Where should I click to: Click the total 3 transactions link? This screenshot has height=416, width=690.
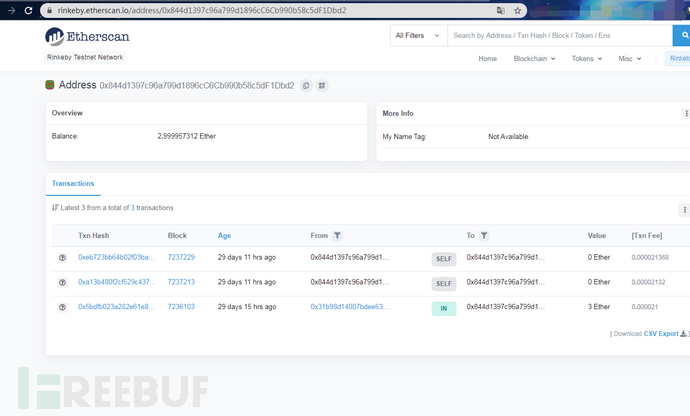132,208
